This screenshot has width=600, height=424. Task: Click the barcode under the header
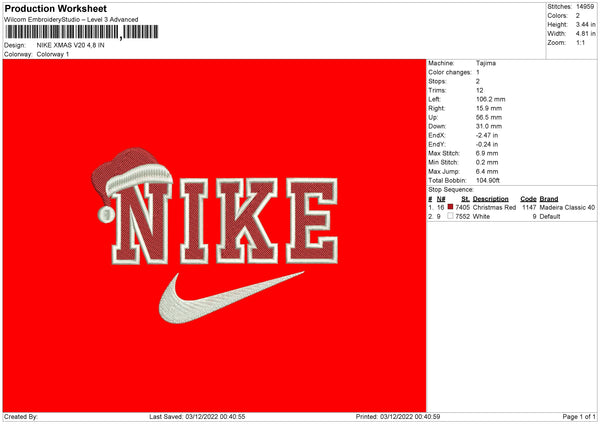coord(81,32)
